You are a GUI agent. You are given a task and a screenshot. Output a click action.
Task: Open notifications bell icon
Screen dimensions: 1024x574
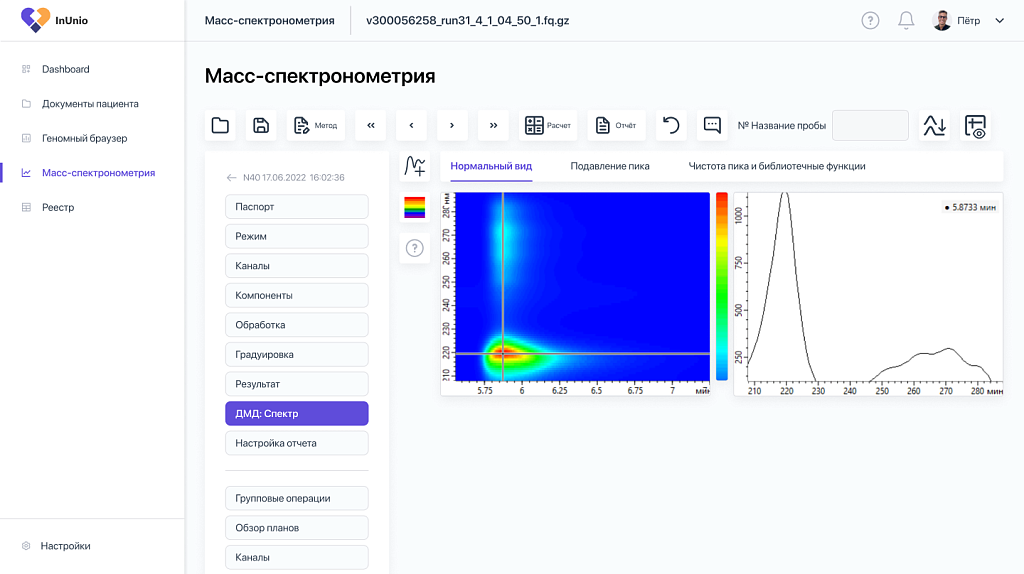(x=906, y=21)
